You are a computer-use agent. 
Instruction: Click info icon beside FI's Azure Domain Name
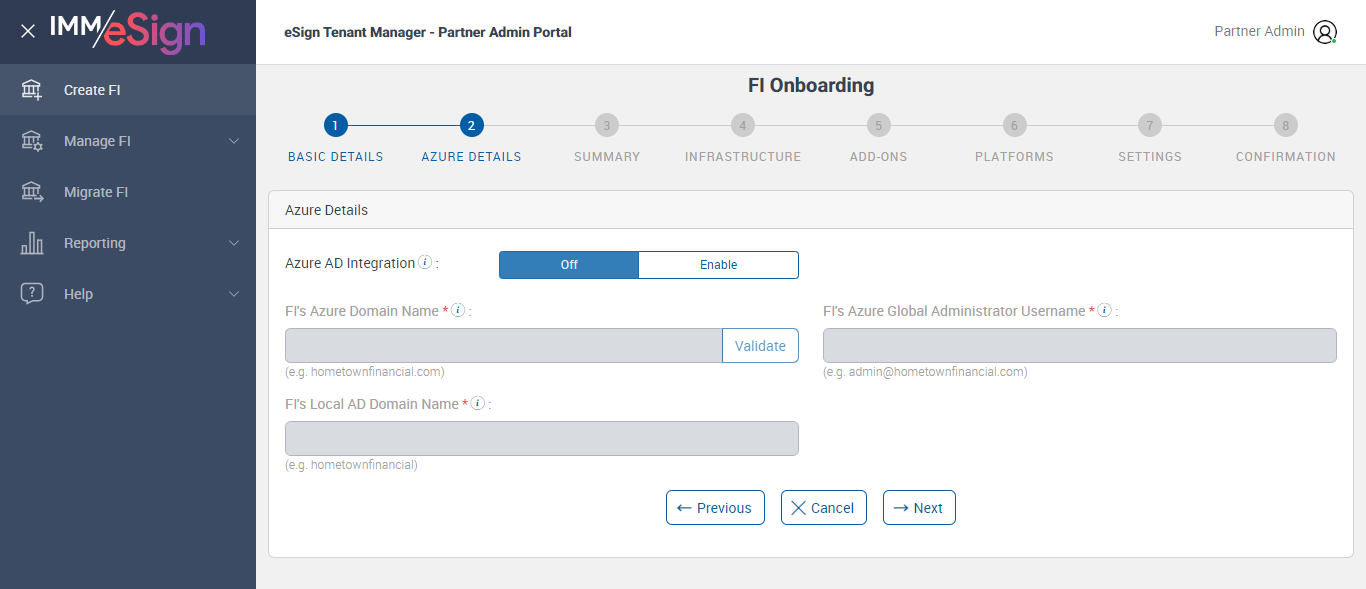[458, 311]
